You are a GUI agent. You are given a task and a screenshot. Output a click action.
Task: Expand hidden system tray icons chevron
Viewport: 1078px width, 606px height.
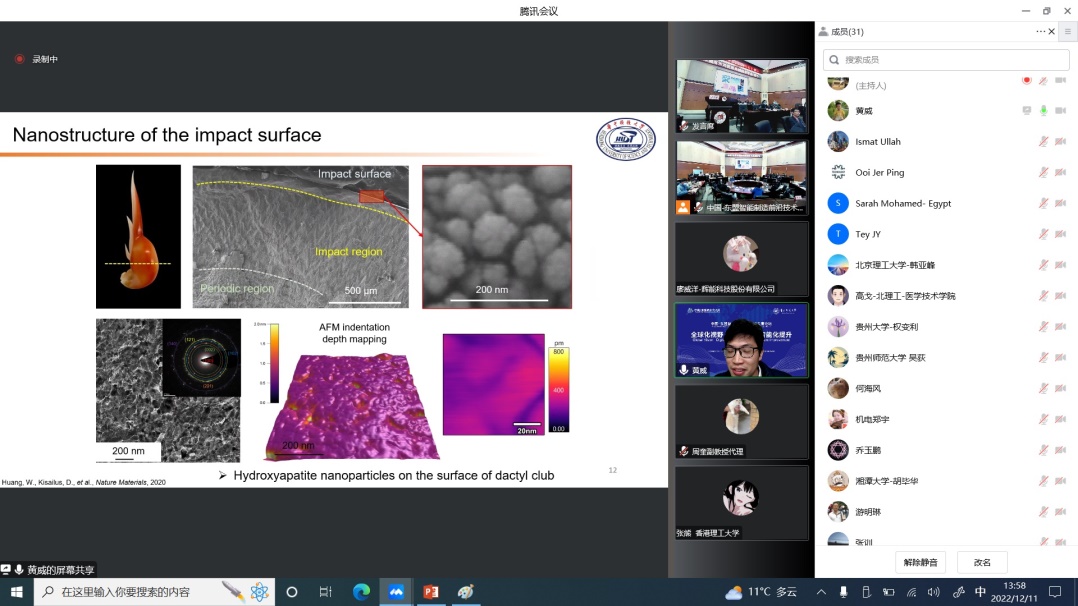coord(821,592)
